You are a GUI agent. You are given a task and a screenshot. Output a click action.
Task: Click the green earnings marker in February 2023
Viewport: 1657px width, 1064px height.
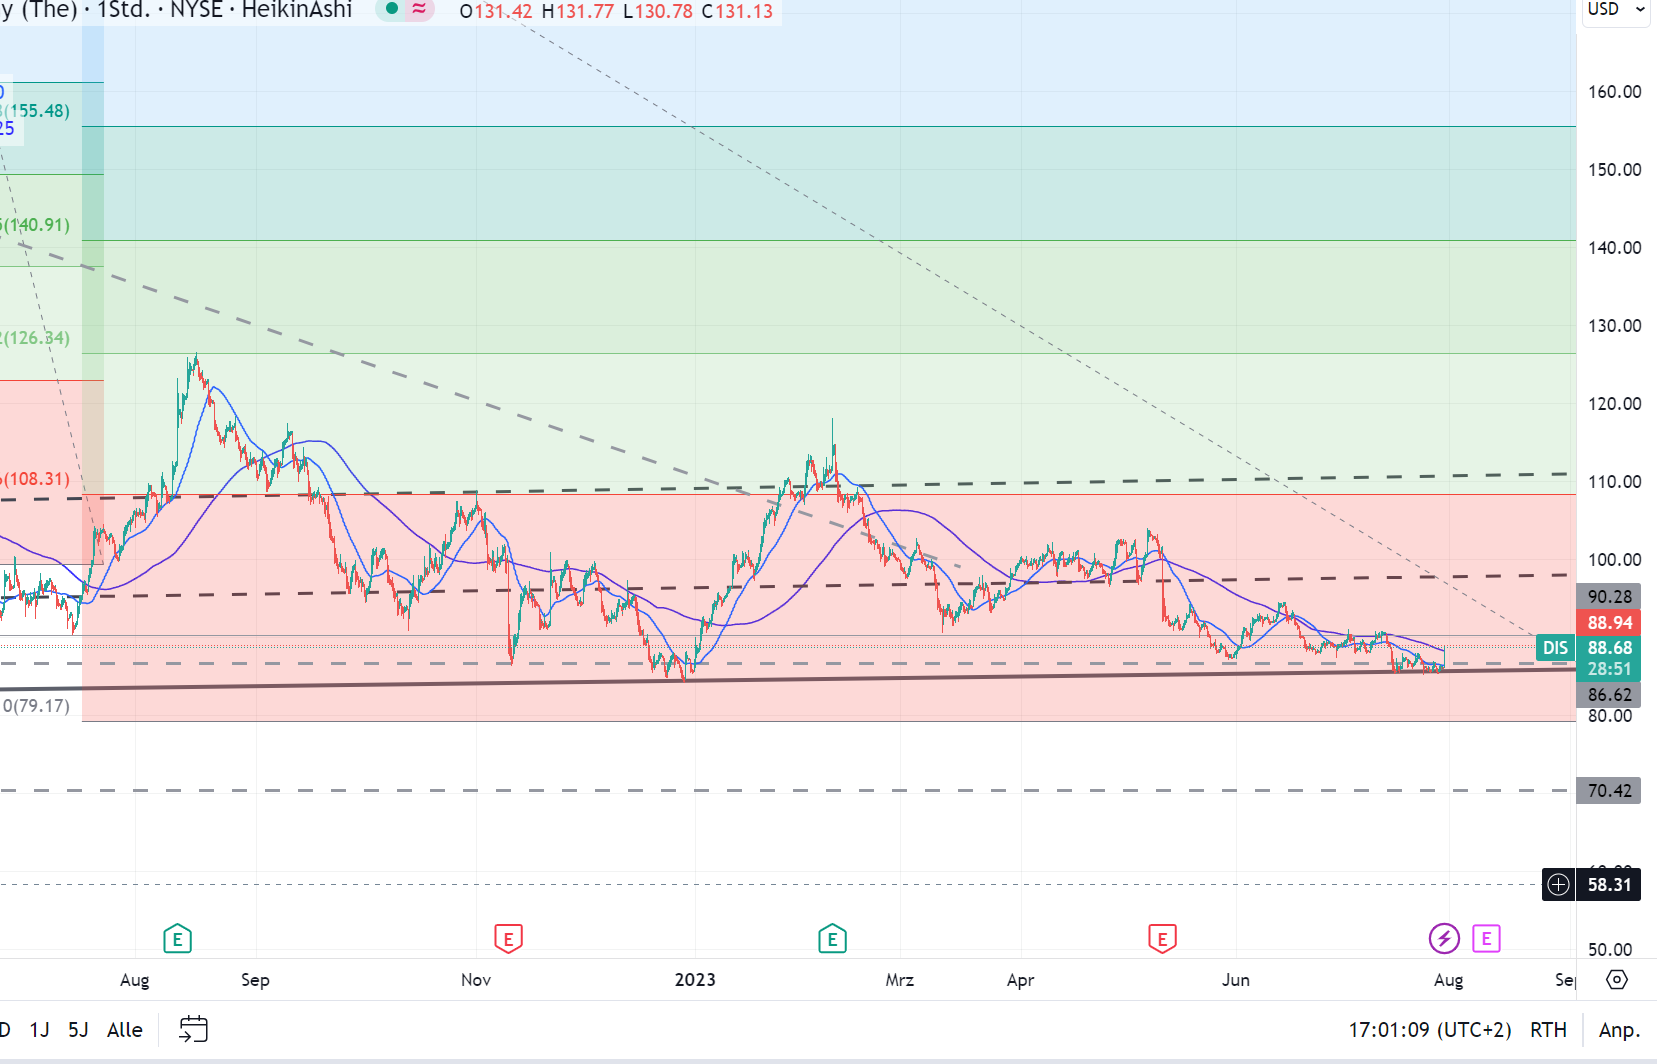tap(832, 939)
